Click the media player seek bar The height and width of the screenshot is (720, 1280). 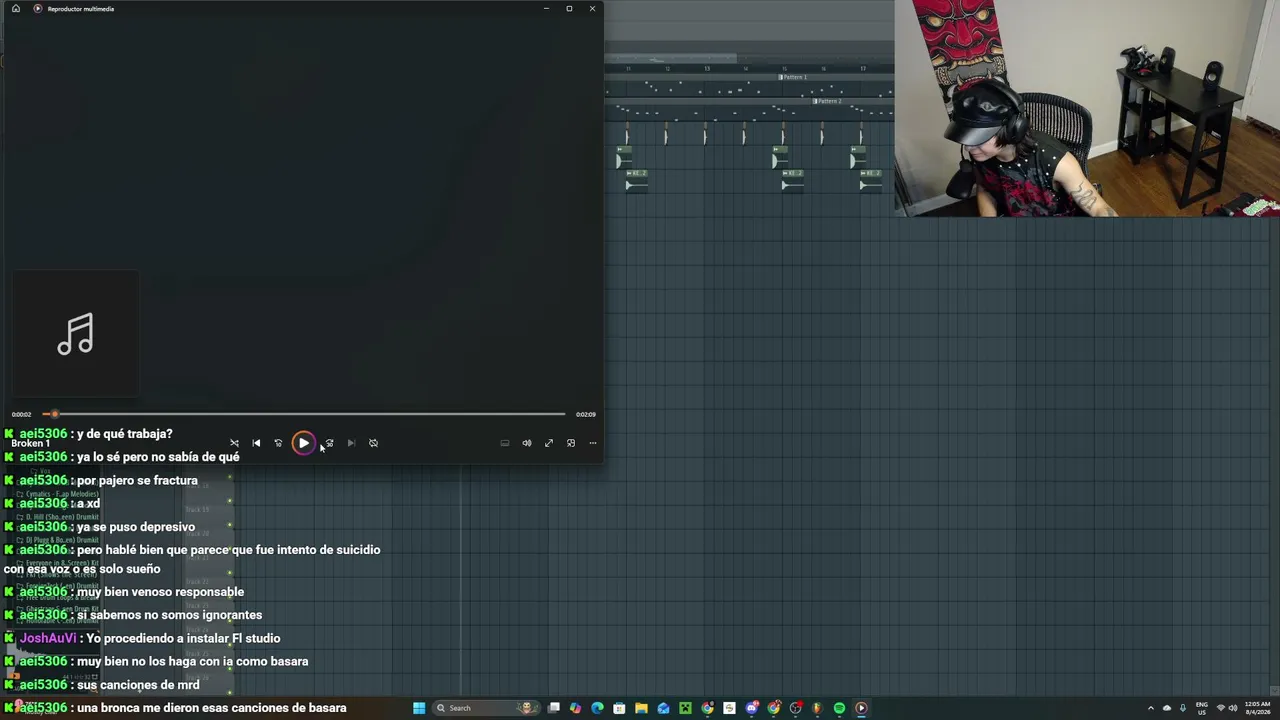click(x=304, y=414)
